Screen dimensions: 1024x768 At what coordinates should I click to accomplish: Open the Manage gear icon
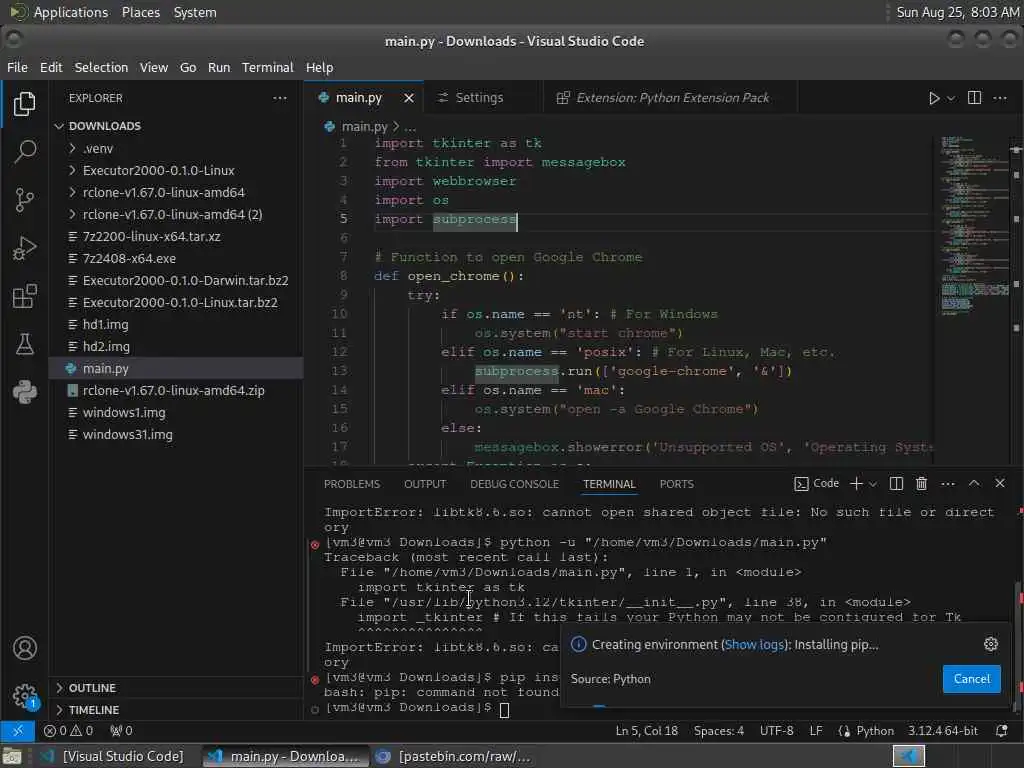24,696
